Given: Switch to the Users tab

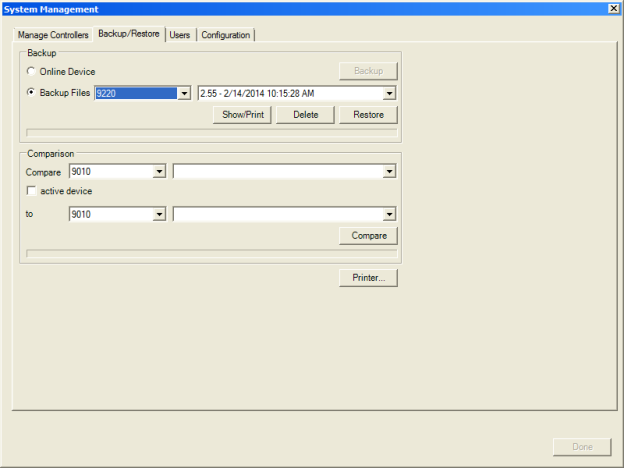Looking at the screenshot, I should pos(179,35).
